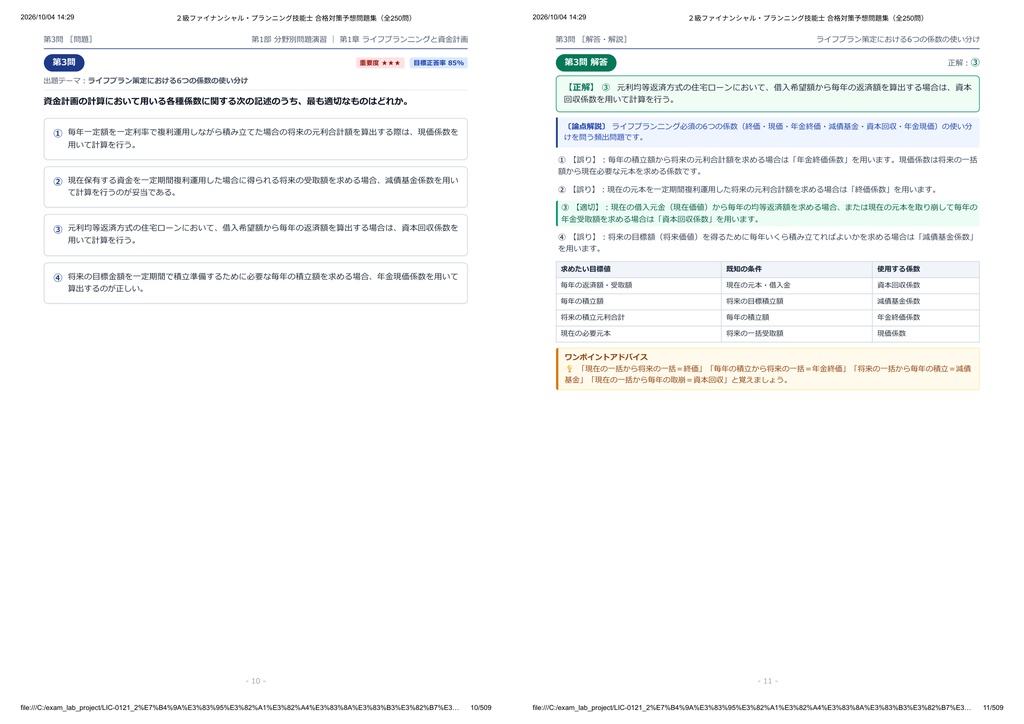Click the 出題テーマ line under the question badge
Image resolution: width=1024 pixels, height=724 pixels.
(146, 81)
